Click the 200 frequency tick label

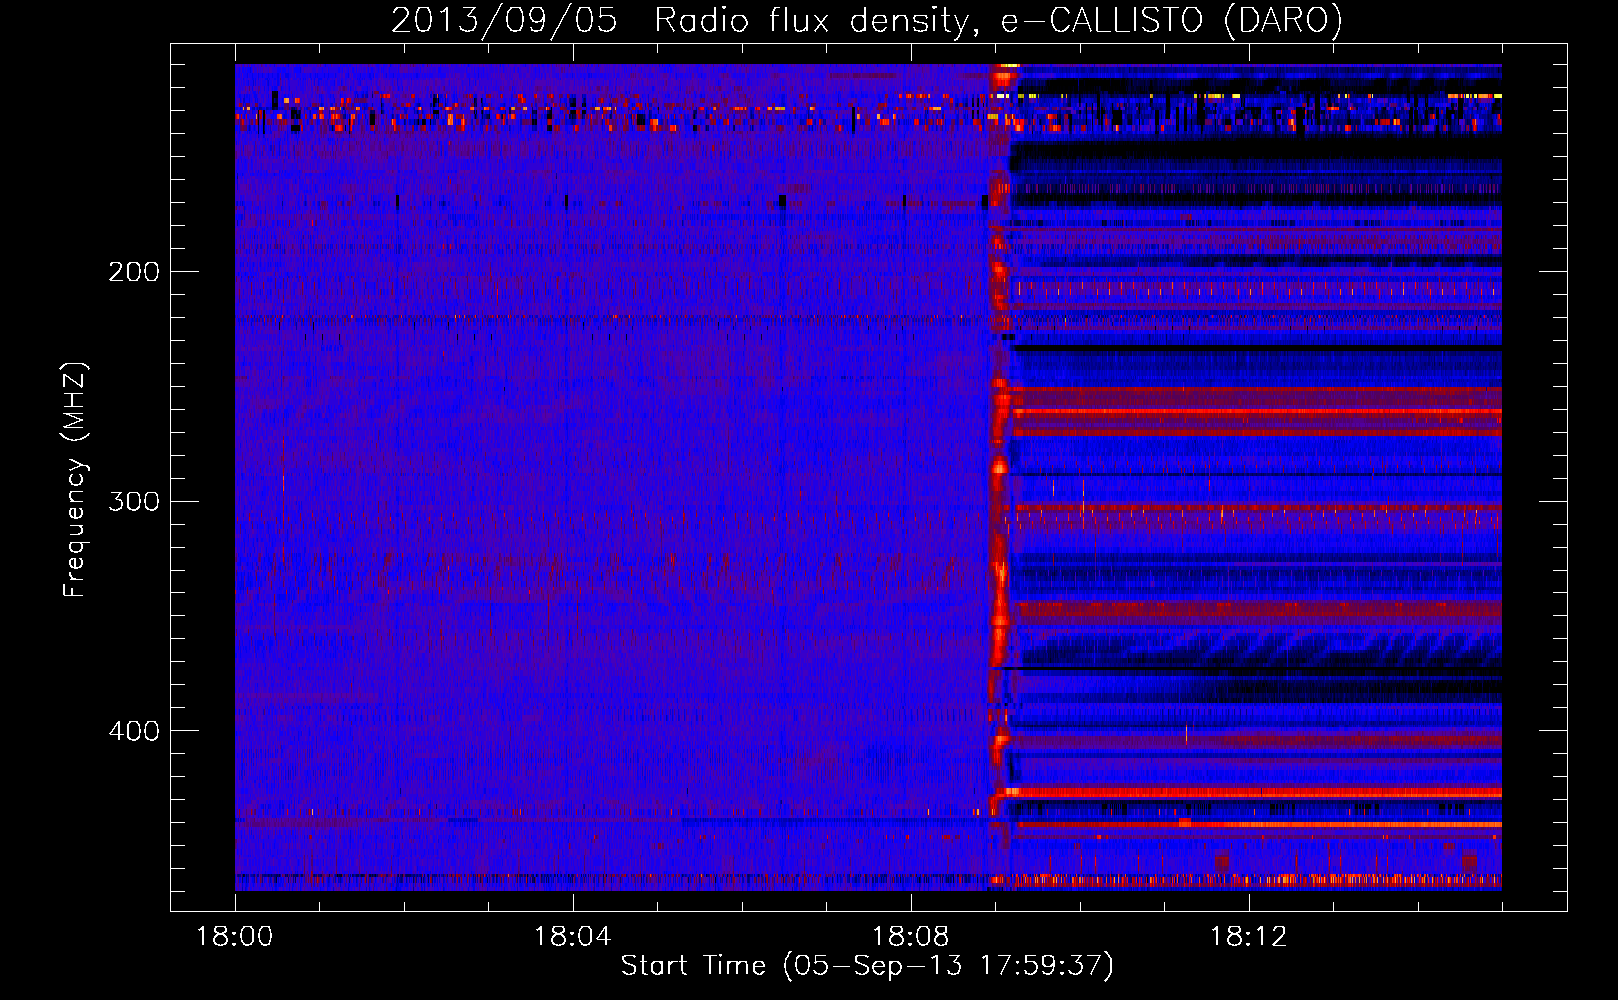tap(134, 272)
